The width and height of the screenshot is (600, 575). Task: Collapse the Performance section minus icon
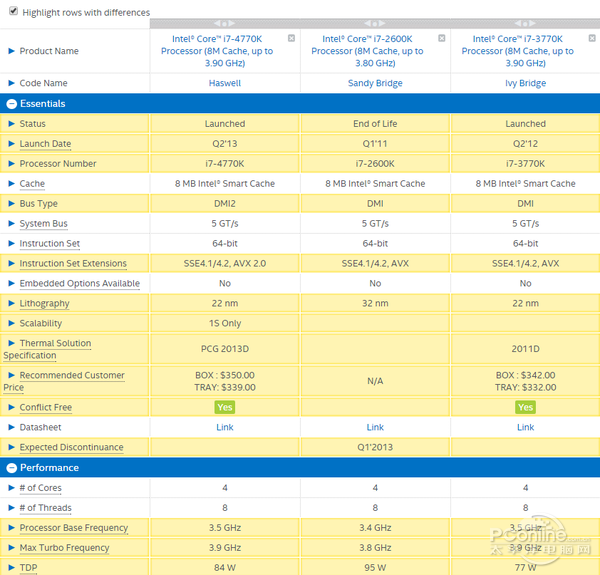(x=11, y=468)
